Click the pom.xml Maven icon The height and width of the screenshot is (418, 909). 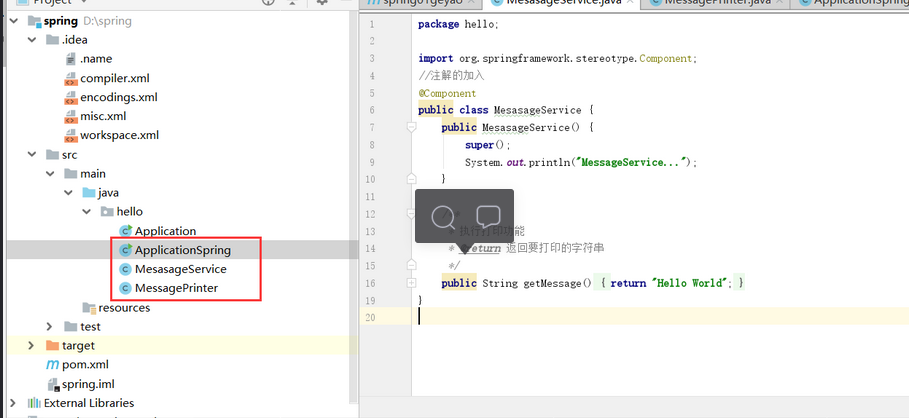(52, 365)
